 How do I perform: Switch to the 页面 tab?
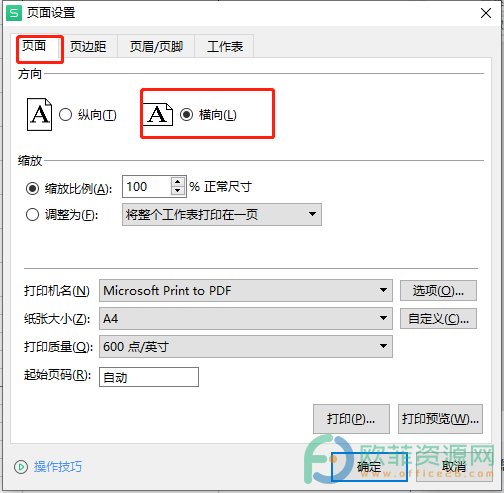coord(34,46)
